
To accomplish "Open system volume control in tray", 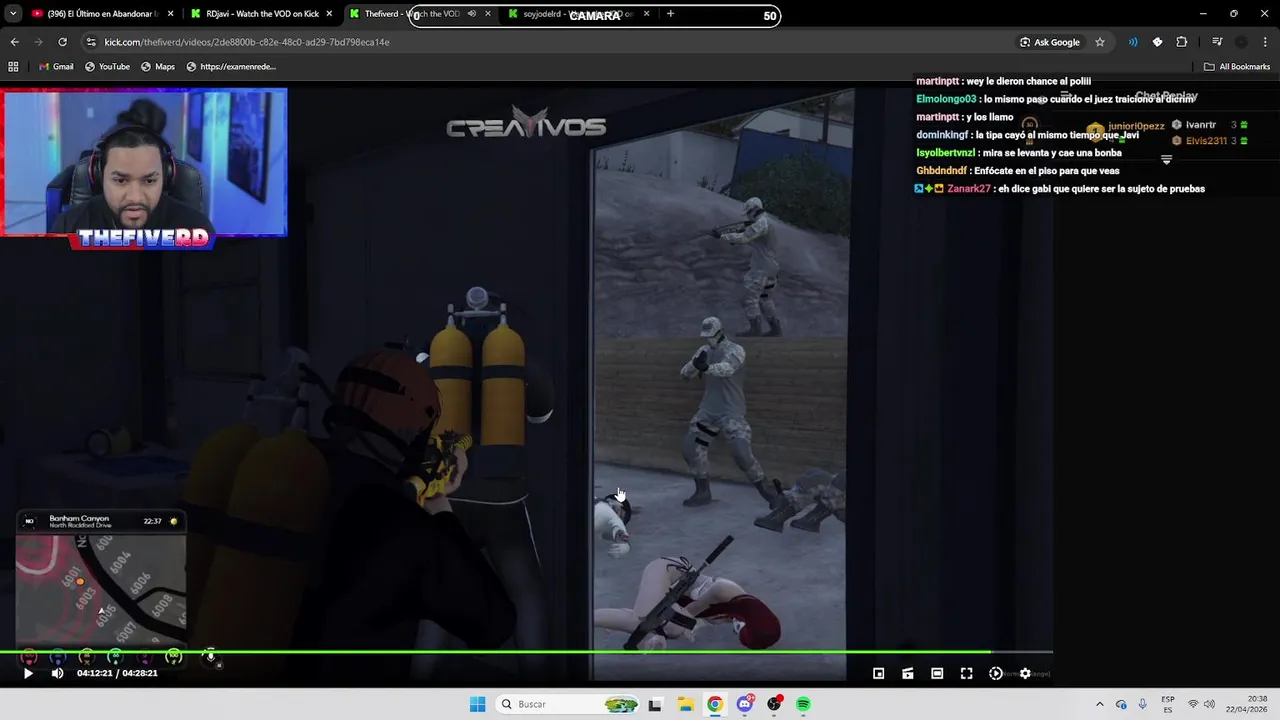I will pos(1209,704).
